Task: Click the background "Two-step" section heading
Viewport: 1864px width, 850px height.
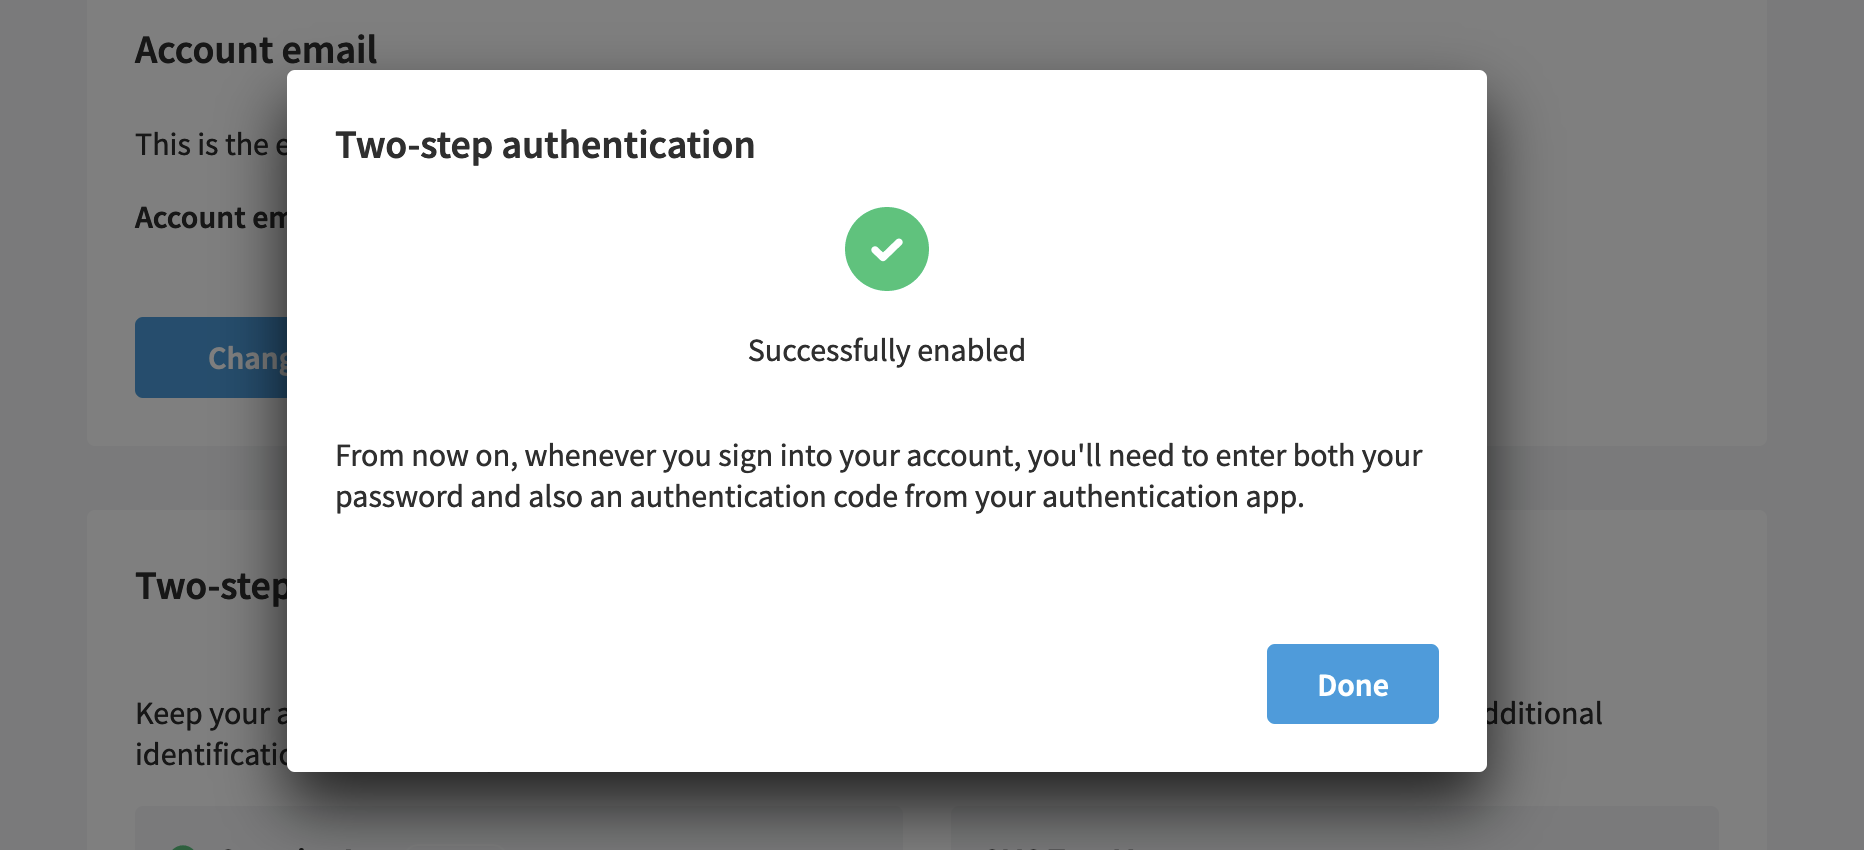Action: pyautogui.click(x=211, y=586)
